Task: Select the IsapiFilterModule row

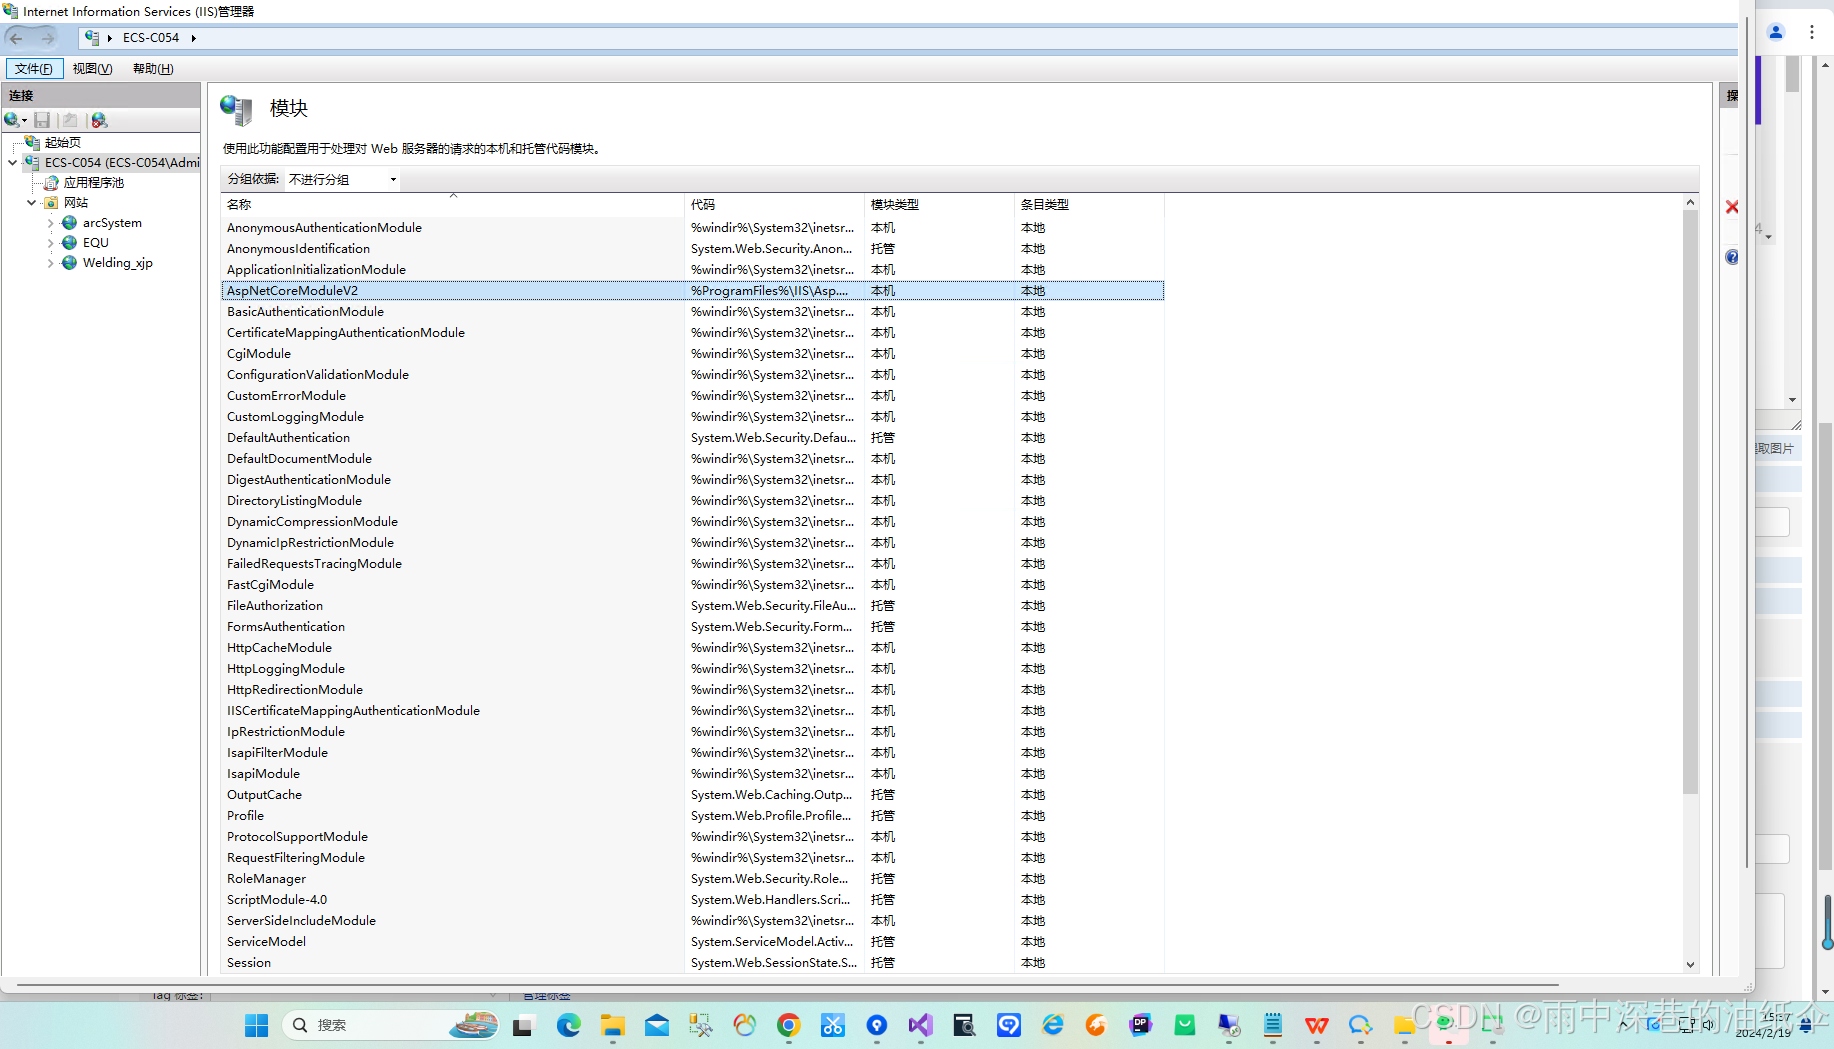Action: click(692, 753)
